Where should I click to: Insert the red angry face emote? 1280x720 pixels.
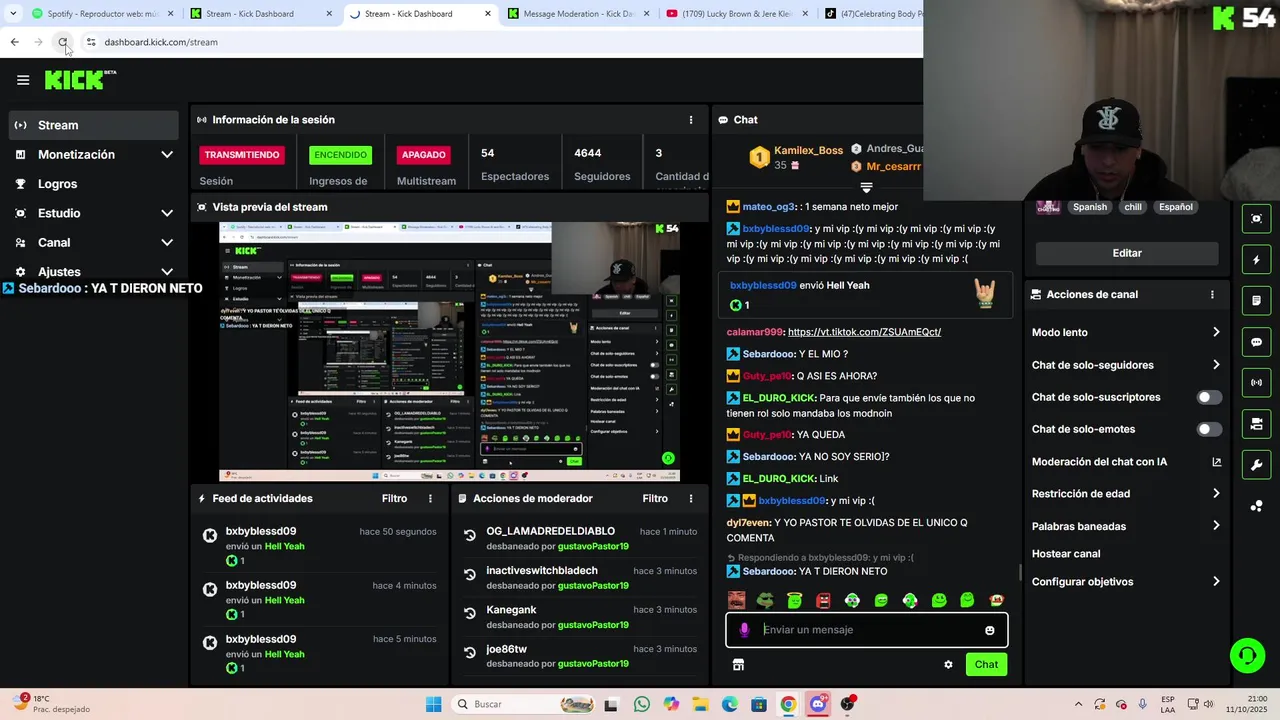823,600
